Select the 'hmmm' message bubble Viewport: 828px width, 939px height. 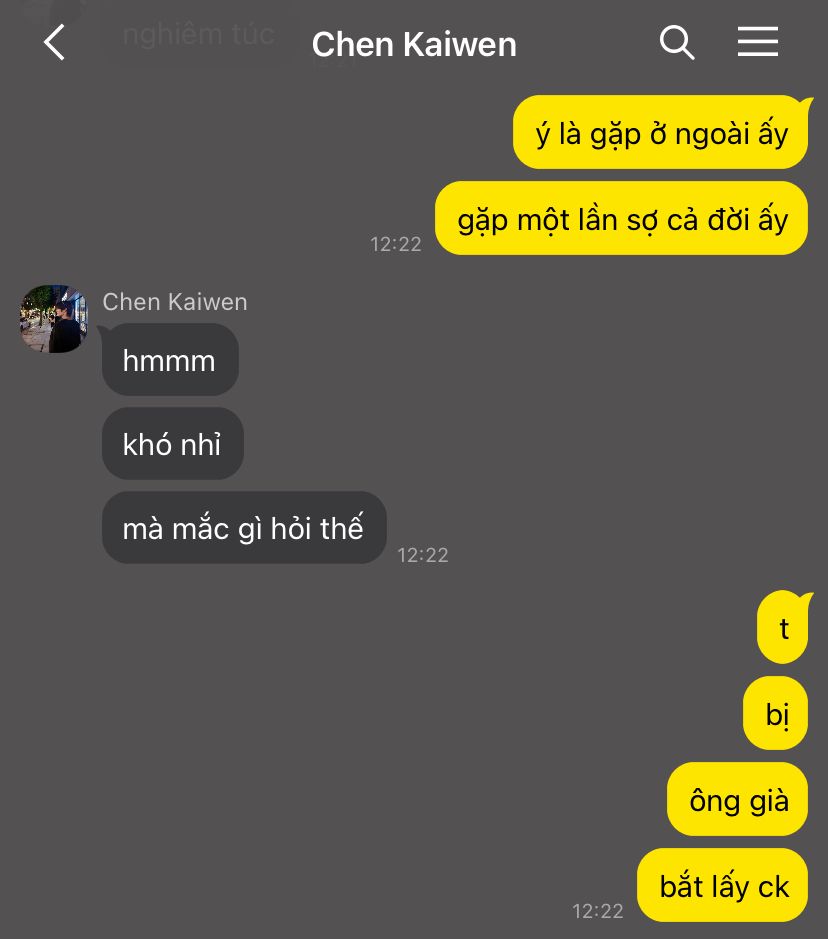(170, 359)
